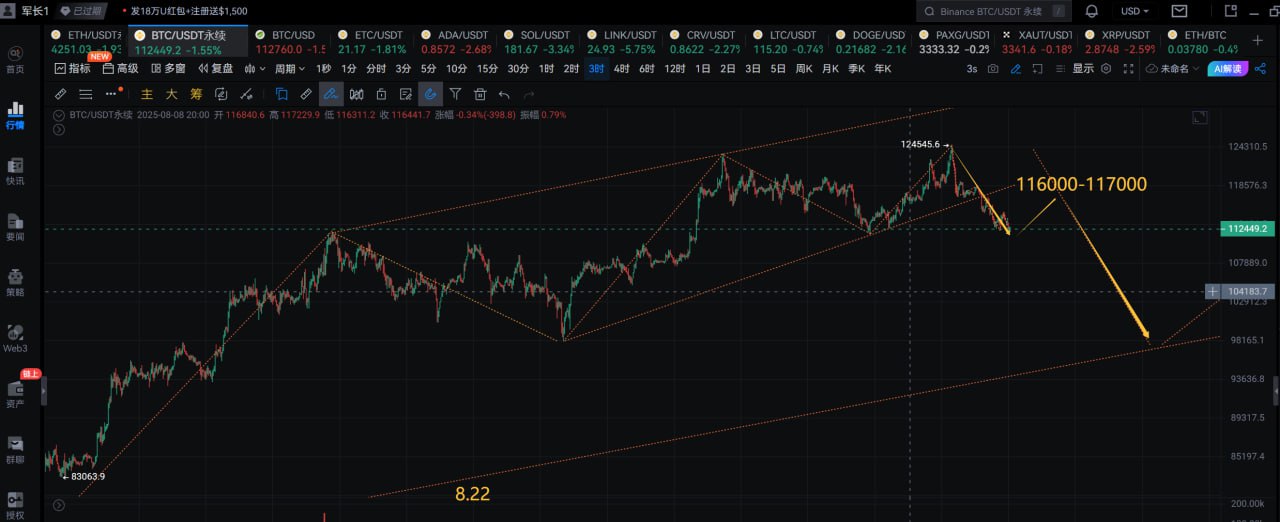This screenshot has width=1280, height=522.
Task: Toggle the lock drawings icon
Action: coord(381,94)
